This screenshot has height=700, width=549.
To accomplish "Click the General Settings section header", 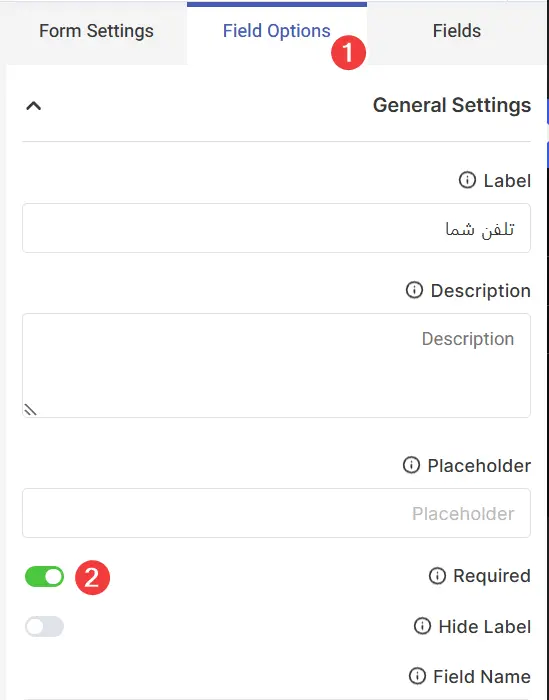I will pyautogui.click(x=276, y=106).
